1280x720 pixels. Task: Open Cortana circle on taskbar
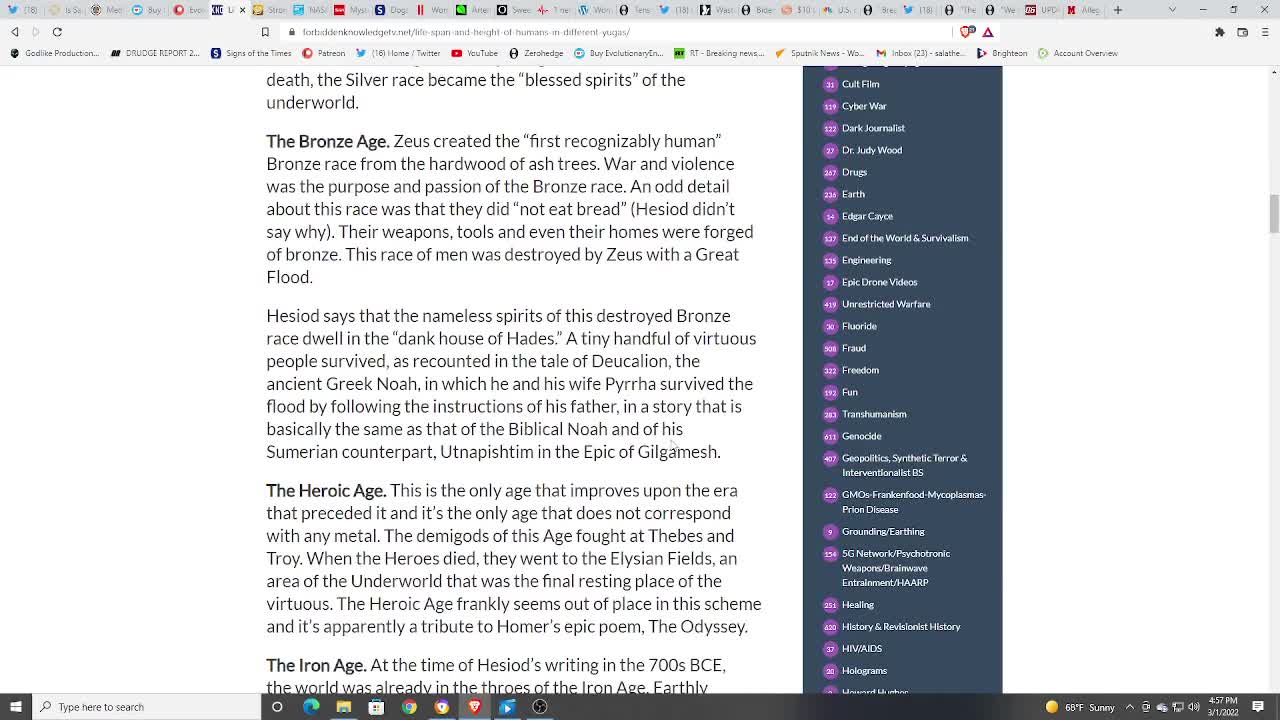pos(277,707)
